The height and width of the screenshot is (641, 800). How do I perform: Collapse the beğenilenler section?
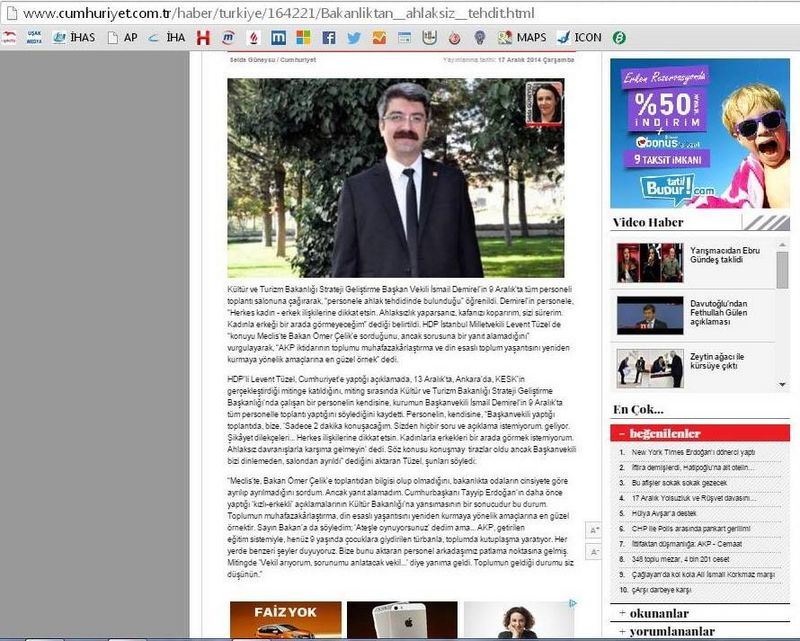(699, 433)
